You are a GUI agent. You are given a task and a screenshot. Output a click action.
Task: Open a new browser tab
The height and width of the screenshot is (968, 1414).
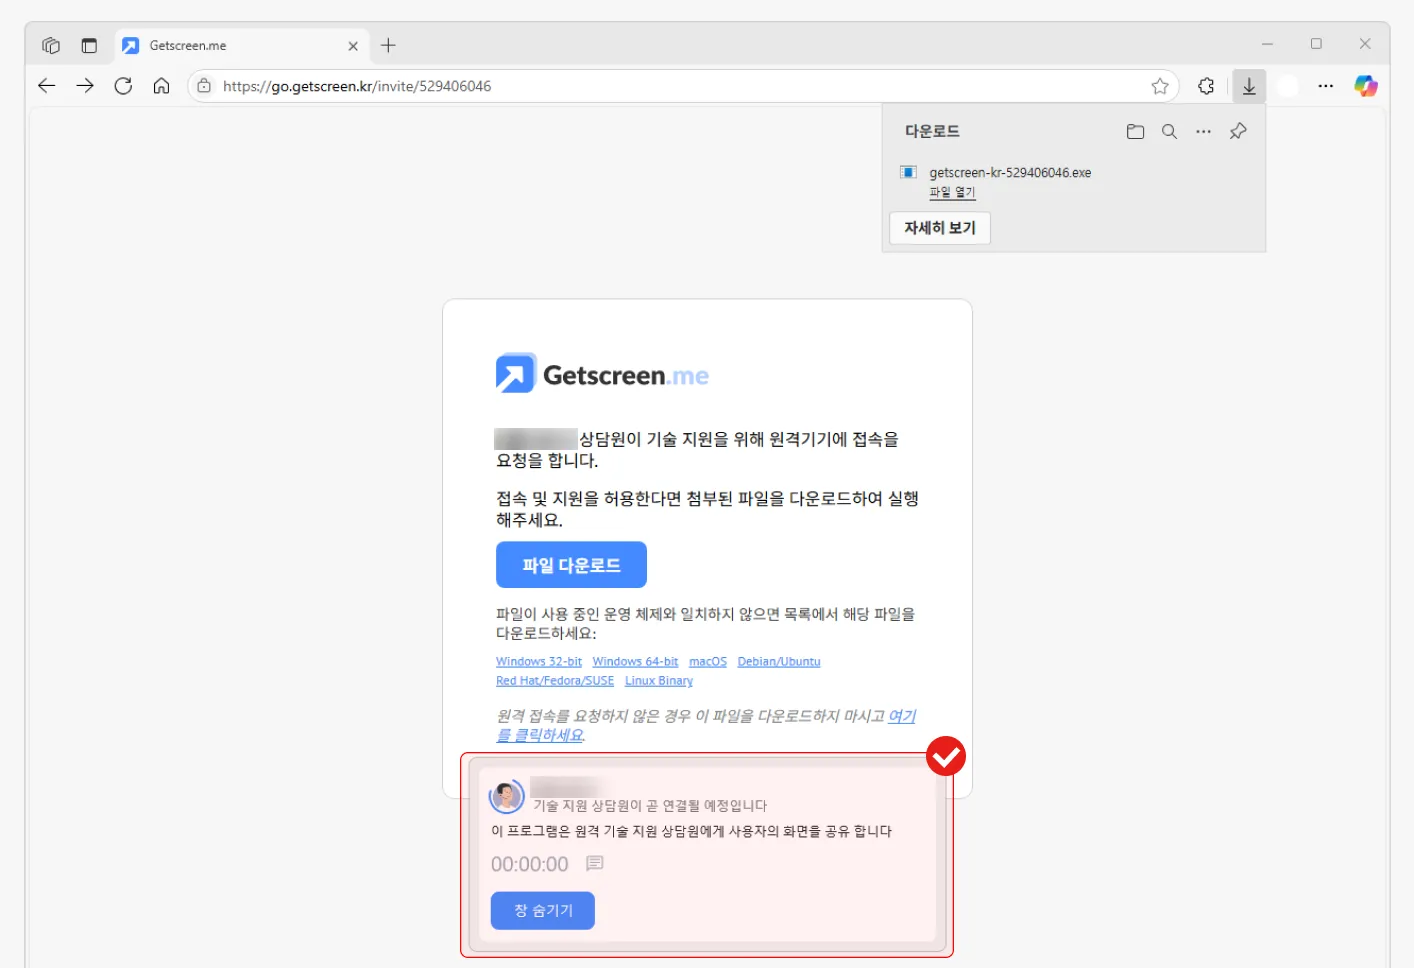[x=388, y=44]
